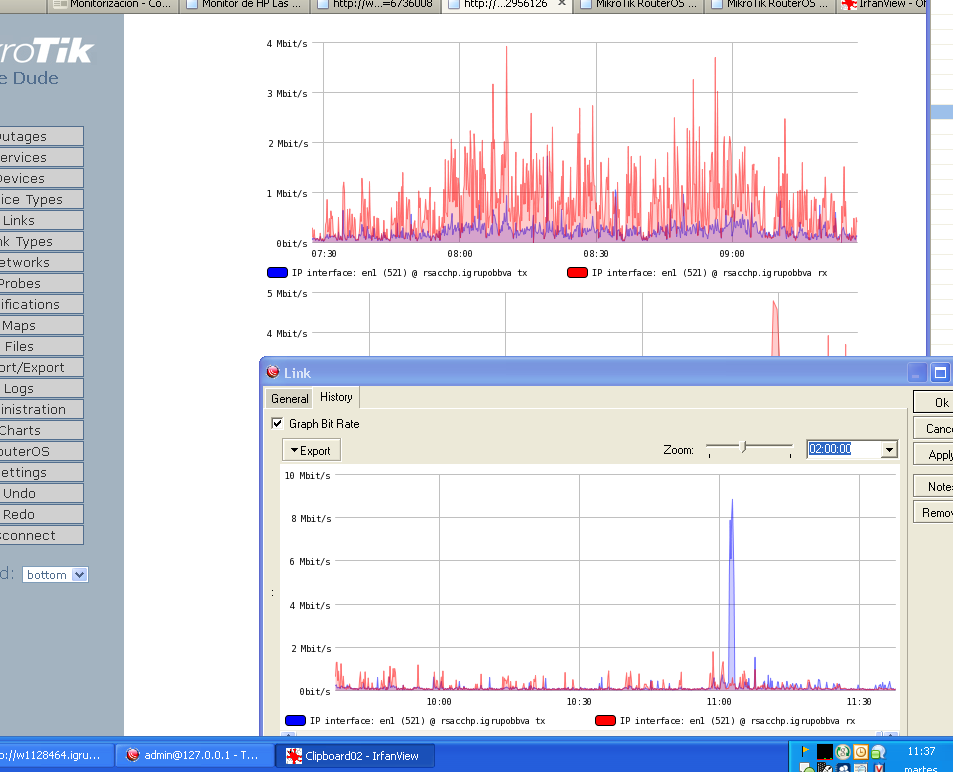Click the 02:00:00 time input field

[844, 449]
